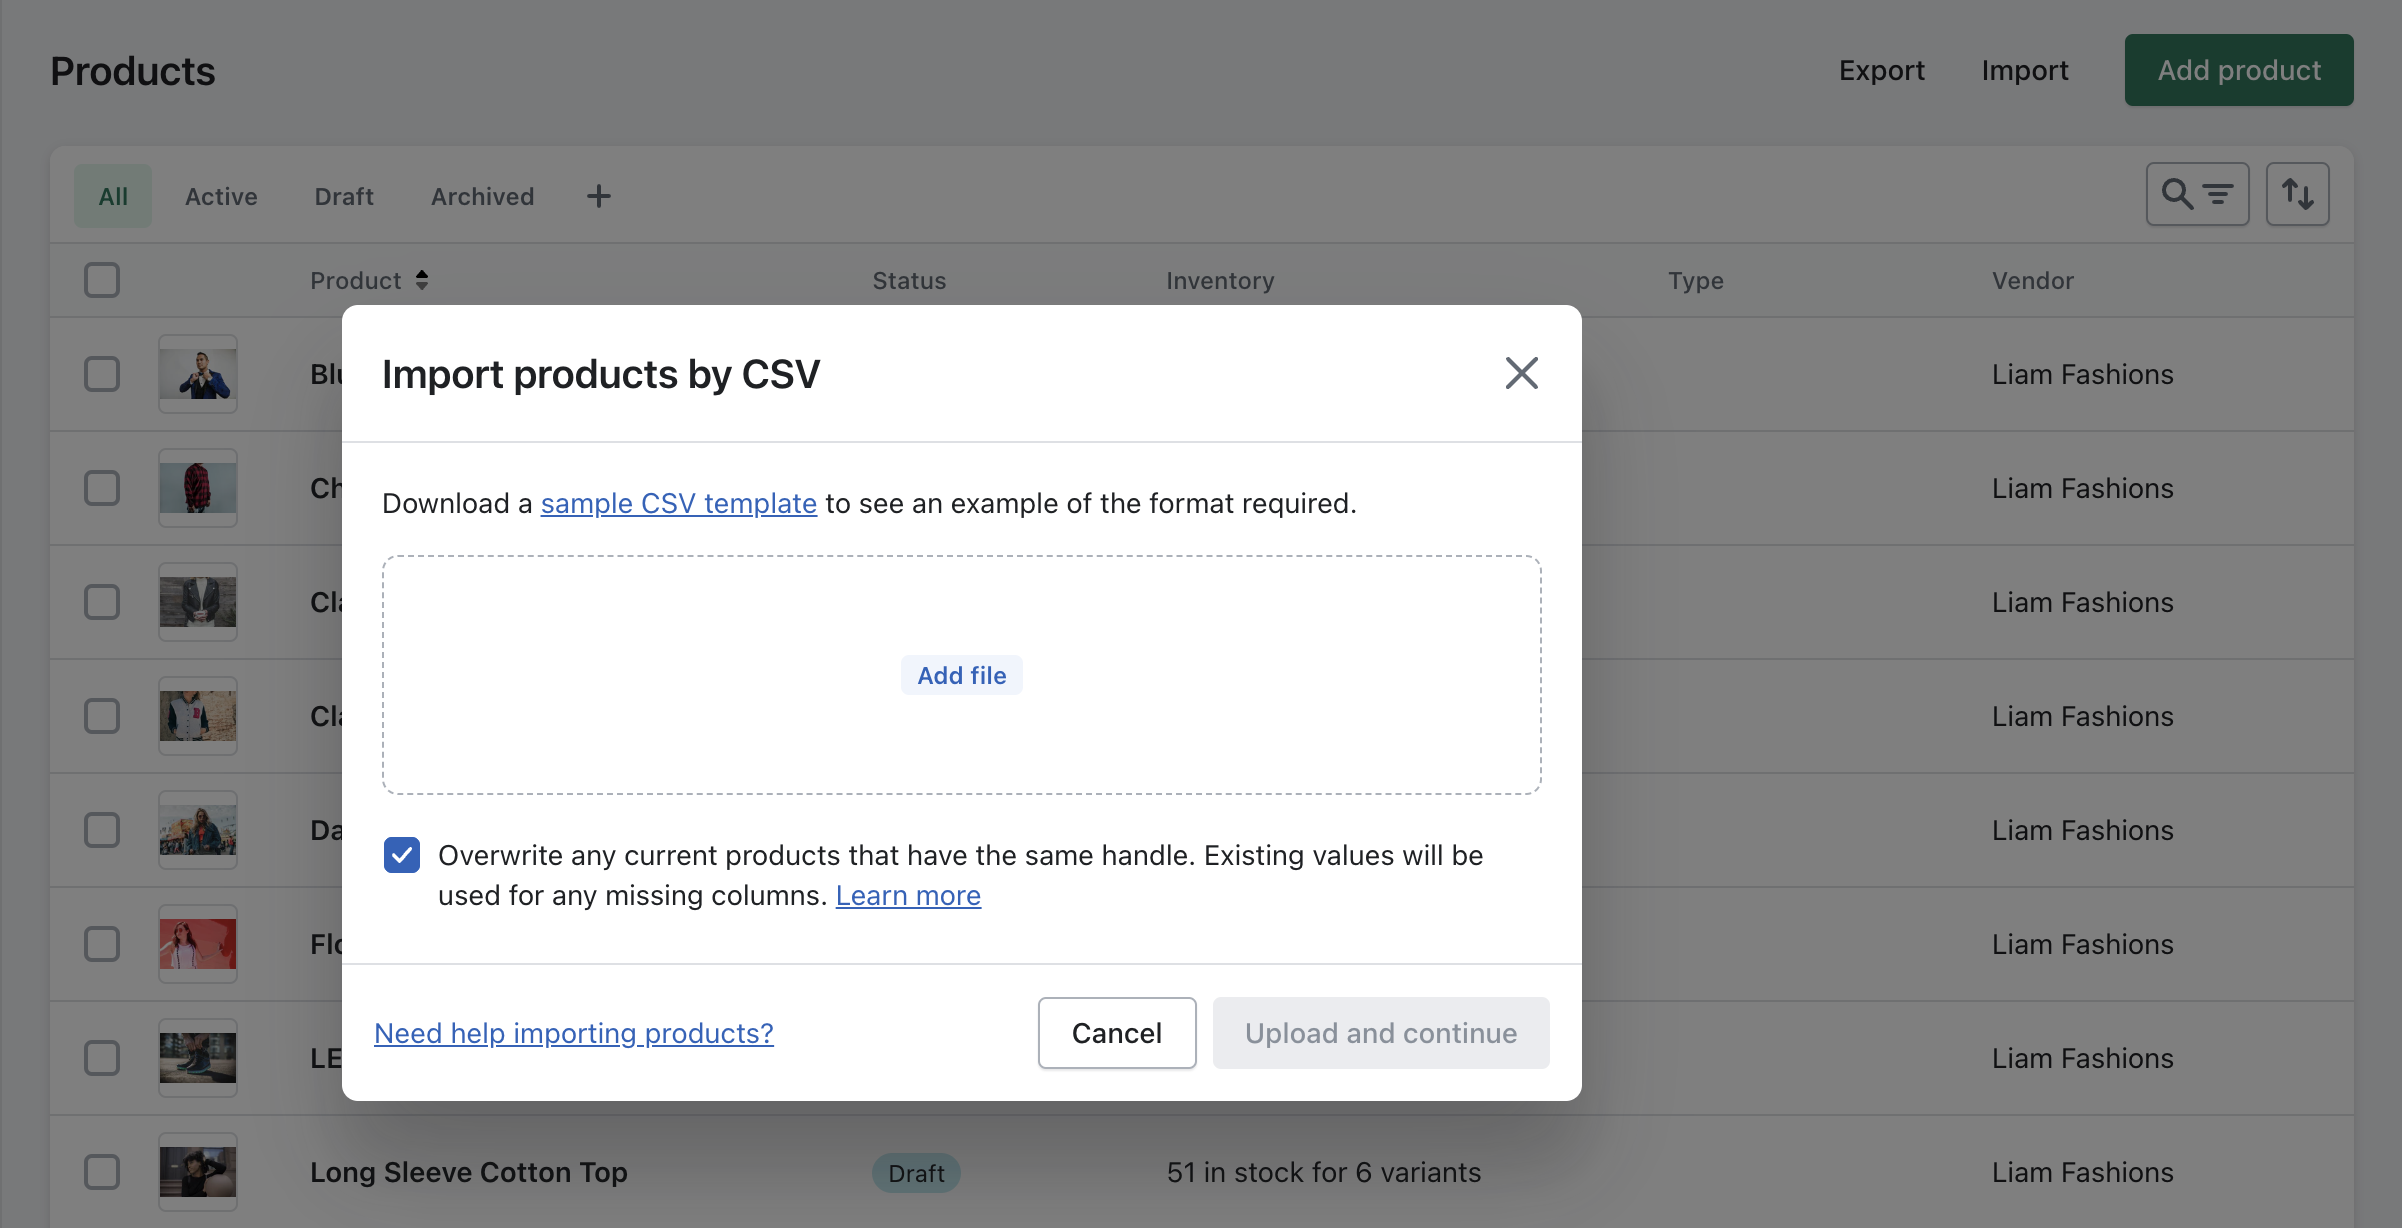Click the Long Sleeve Cotton Top thumbnail

tap(197, 1168)
